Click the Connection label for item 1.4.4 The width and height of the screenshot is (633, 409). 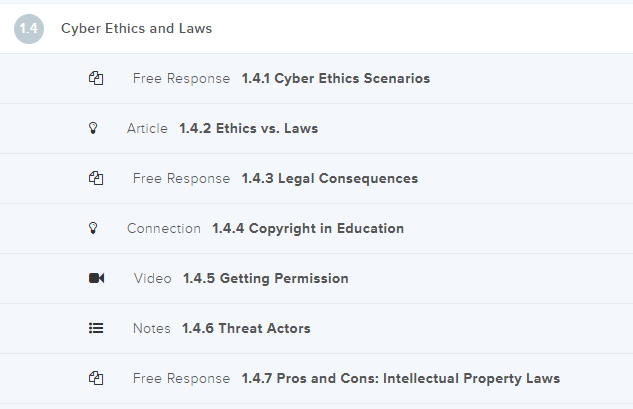click(x=163, y=228)
